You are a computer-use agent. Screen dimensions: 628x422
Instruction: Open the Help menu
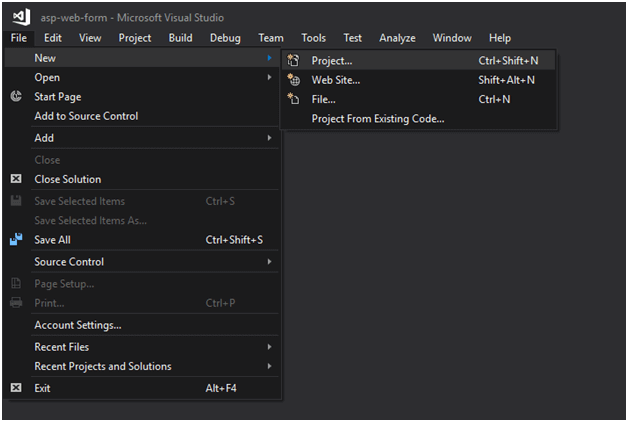(500, 38)
